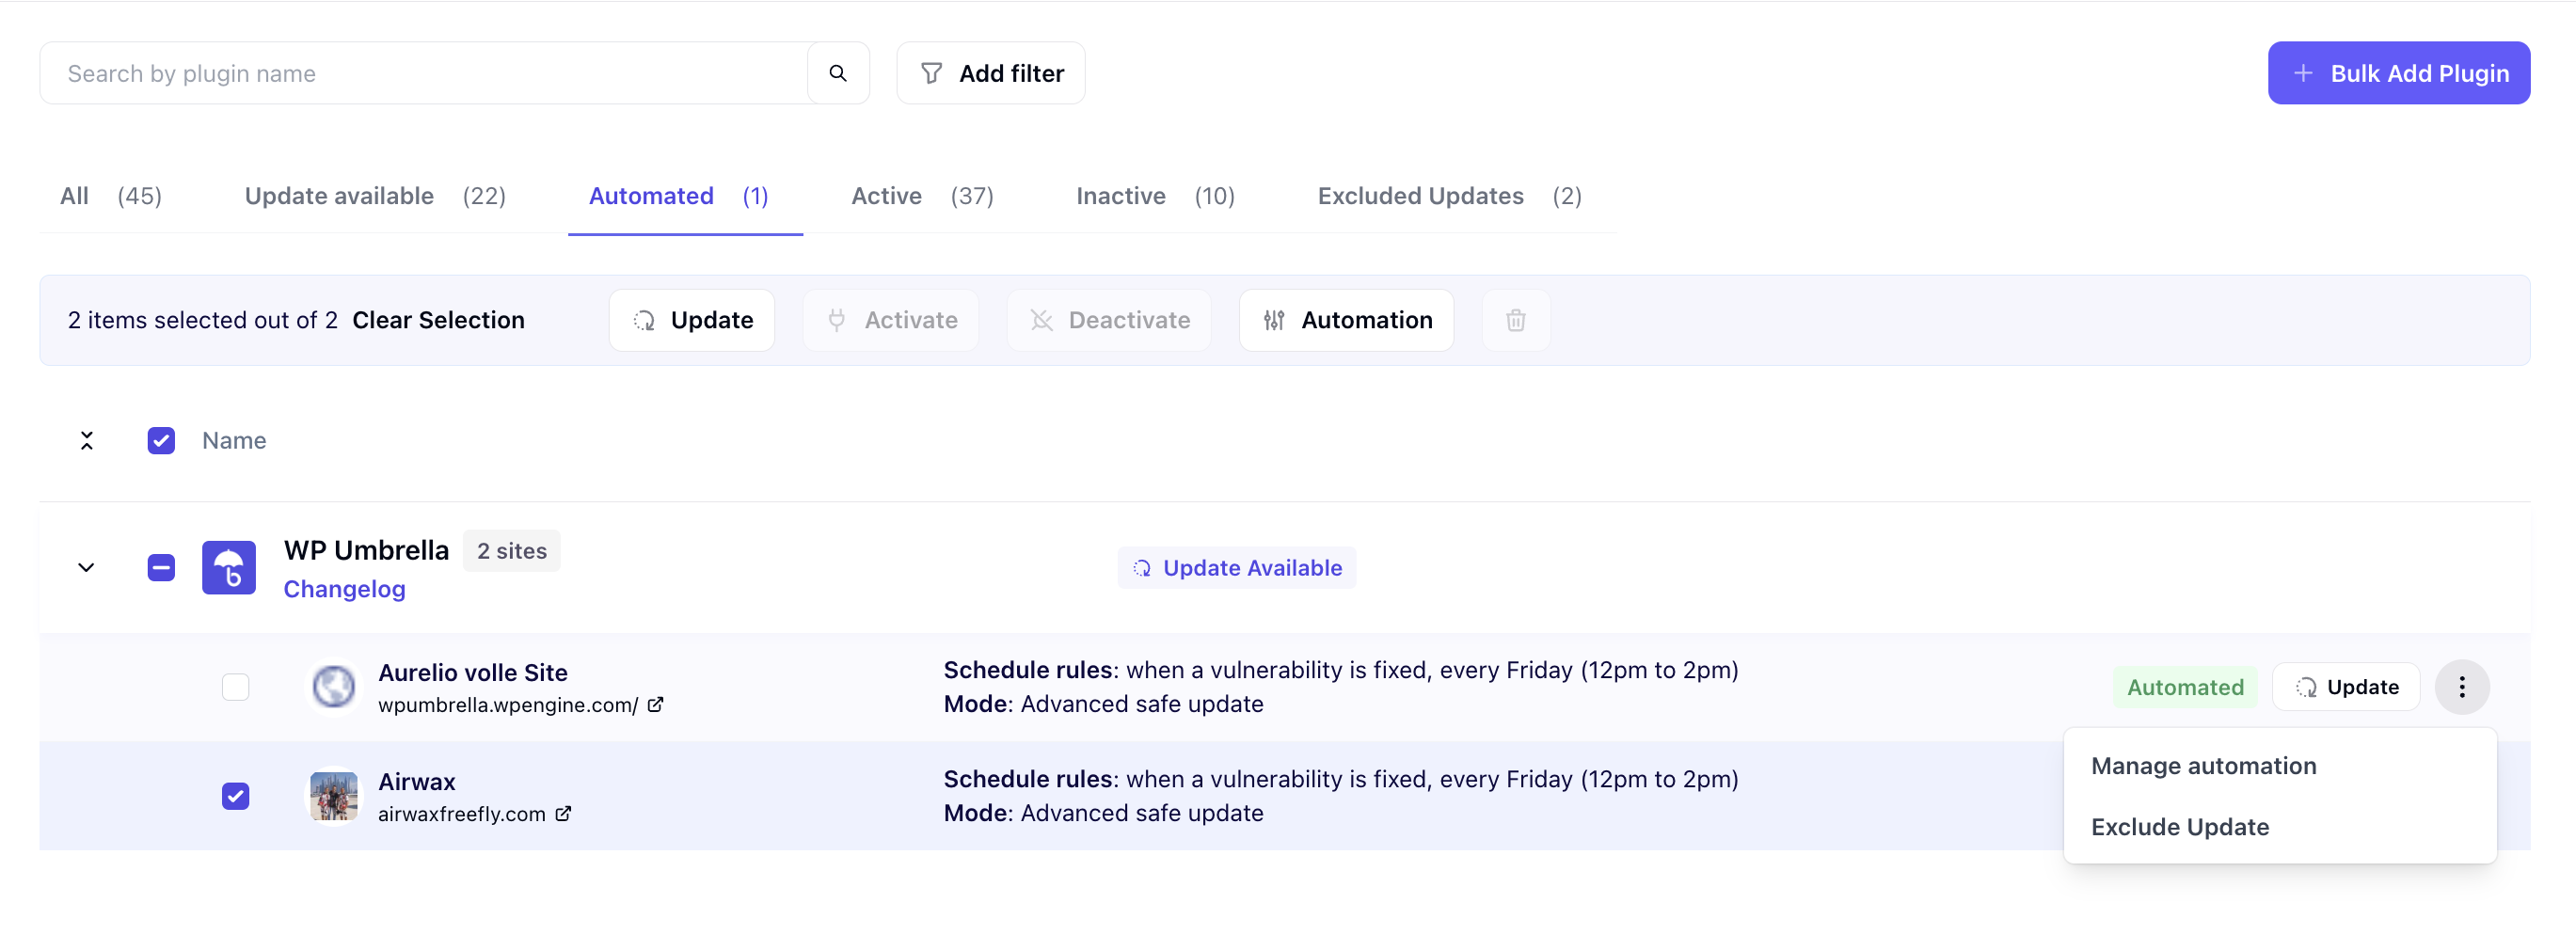This screenshot has width=2576, height=950.
Task: Collapse all rows using header arrows
Action: tap(86, 441)
